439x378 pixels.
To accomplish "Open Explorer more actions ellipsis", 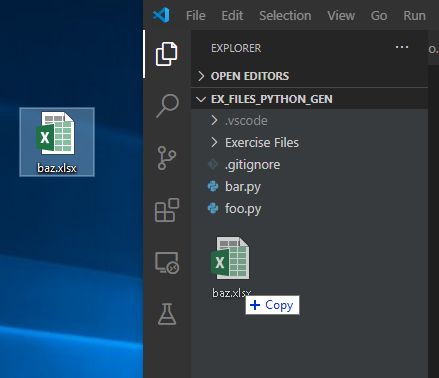I will [x=402, y=47].
